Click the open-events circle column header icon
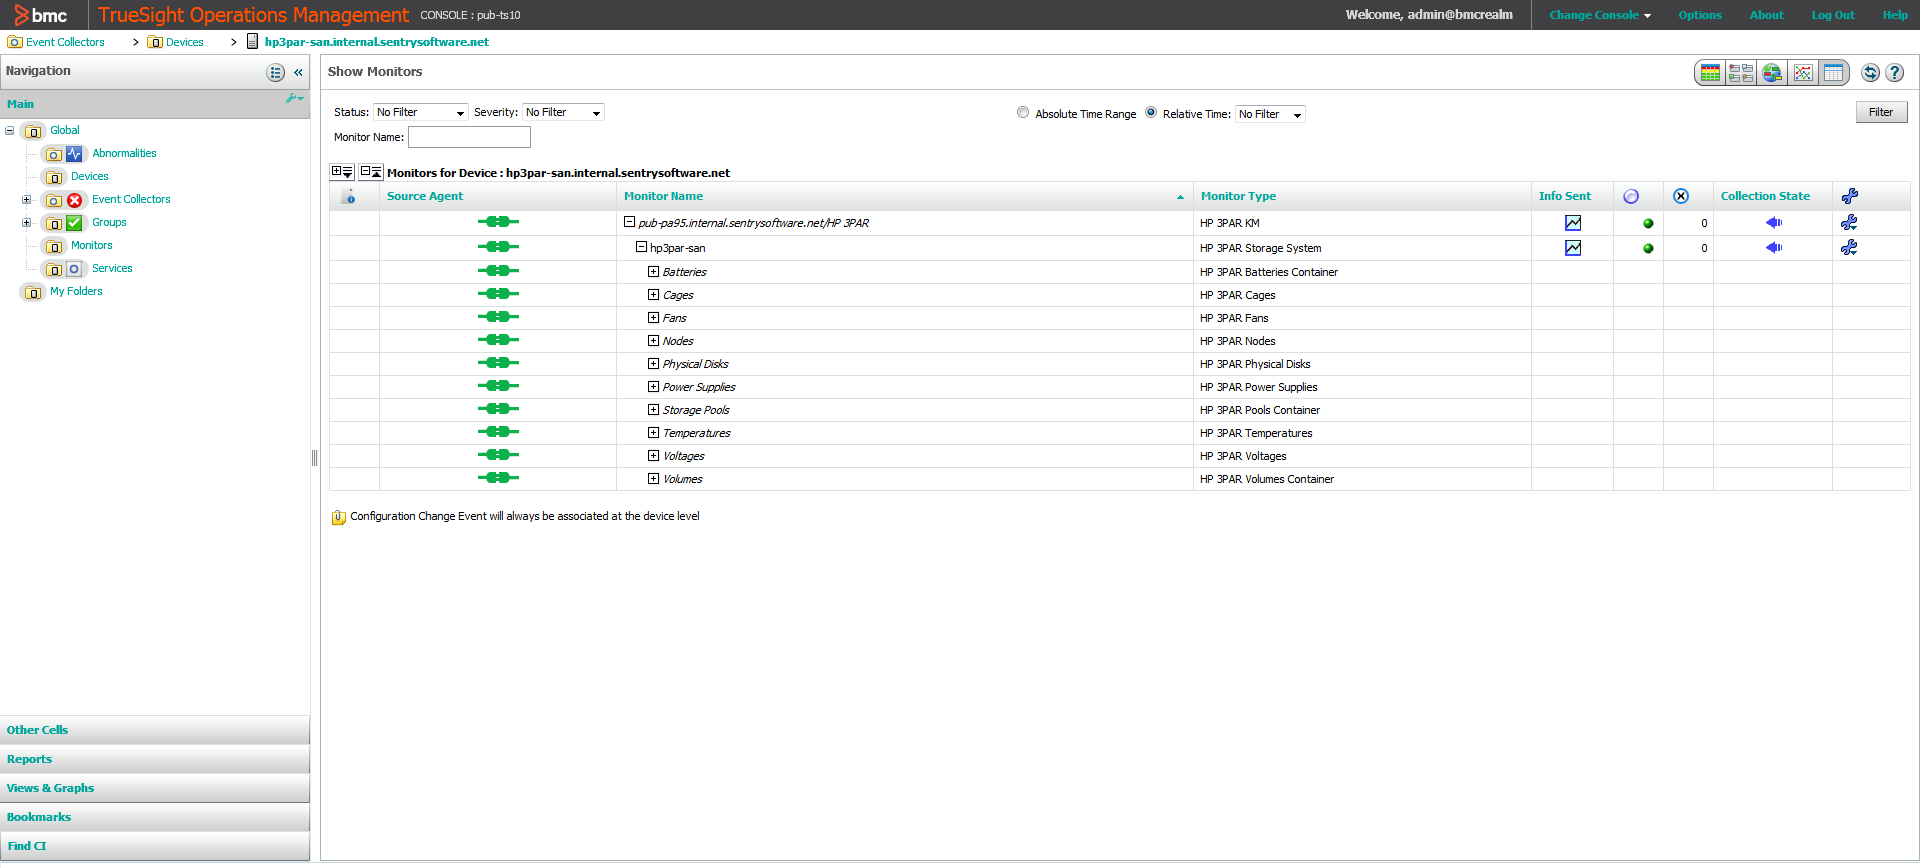Screen dimensions: 1920x868 [1631, 196]
